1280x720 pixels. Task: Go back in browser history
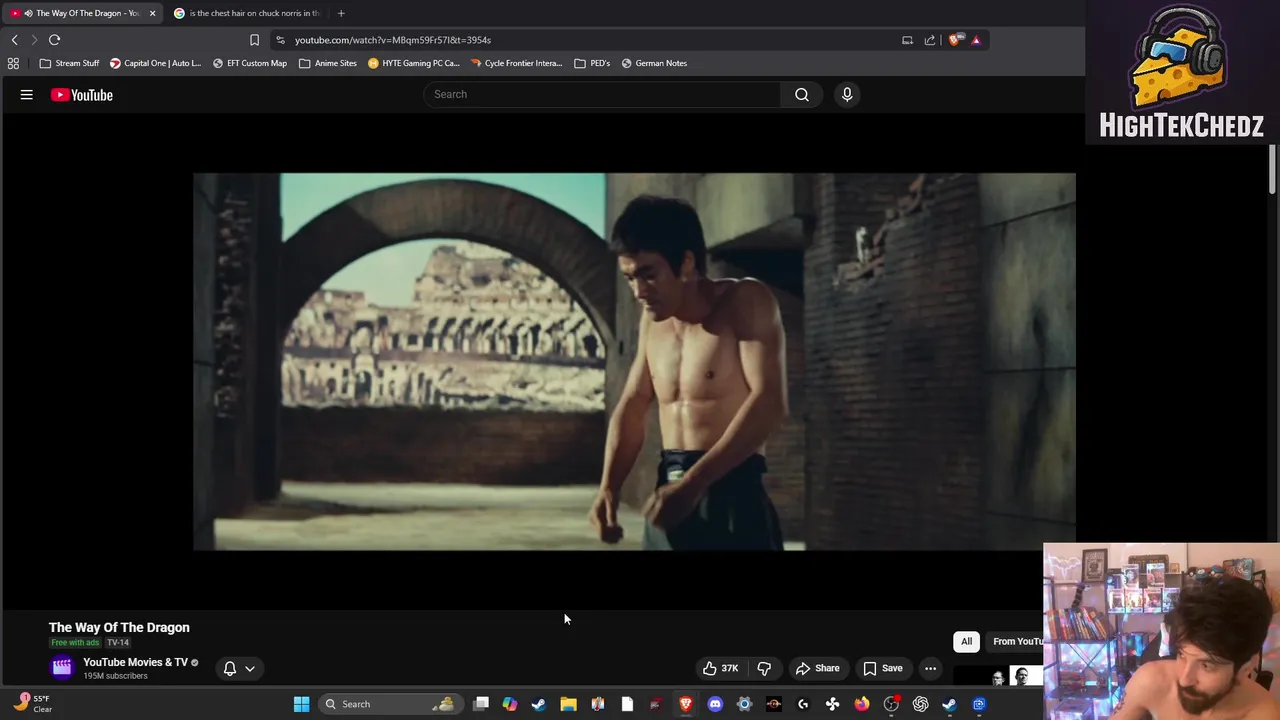pyautogui.click(x=14, y=40)
